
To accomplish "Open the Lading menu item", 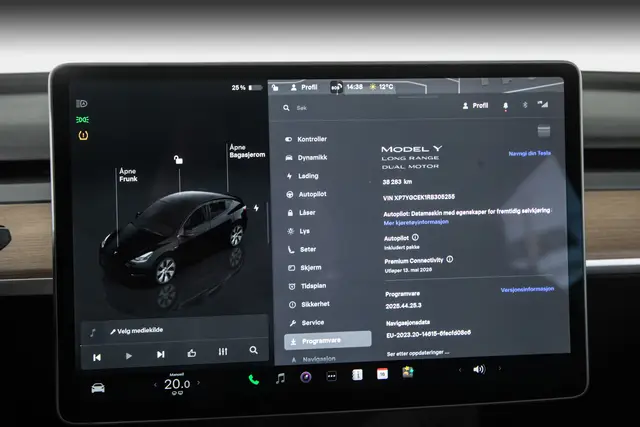I will coord(302,176).
